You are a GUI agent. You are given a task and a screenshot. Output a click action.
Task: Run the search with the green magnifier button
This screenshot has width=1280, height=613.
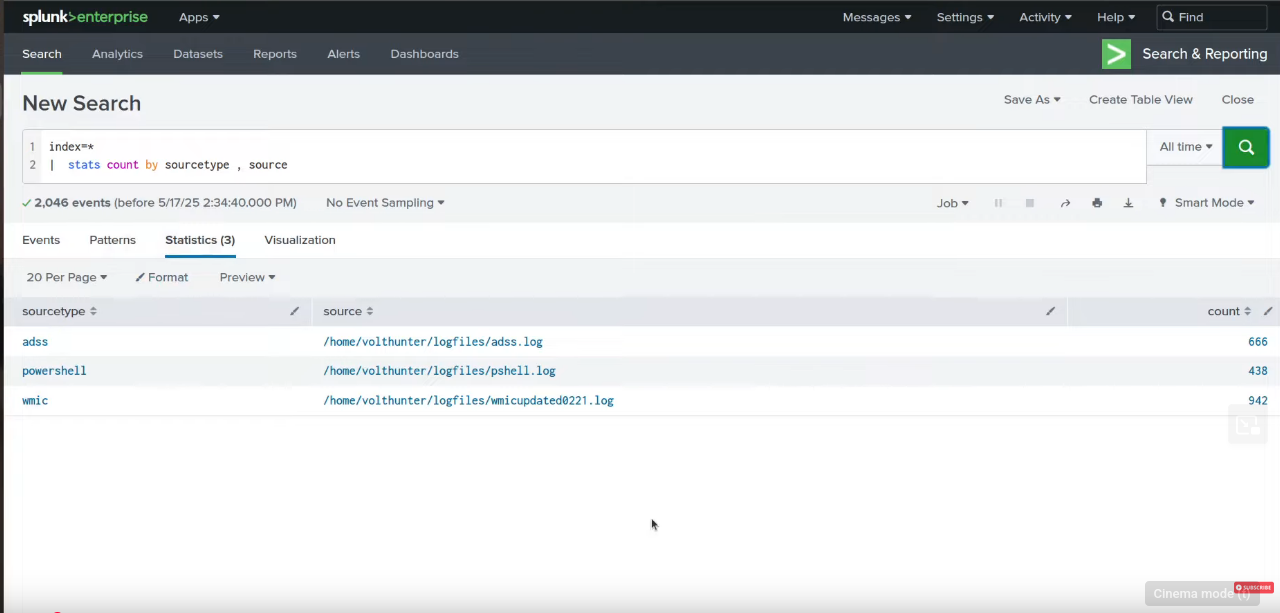tap(1246, 147)
